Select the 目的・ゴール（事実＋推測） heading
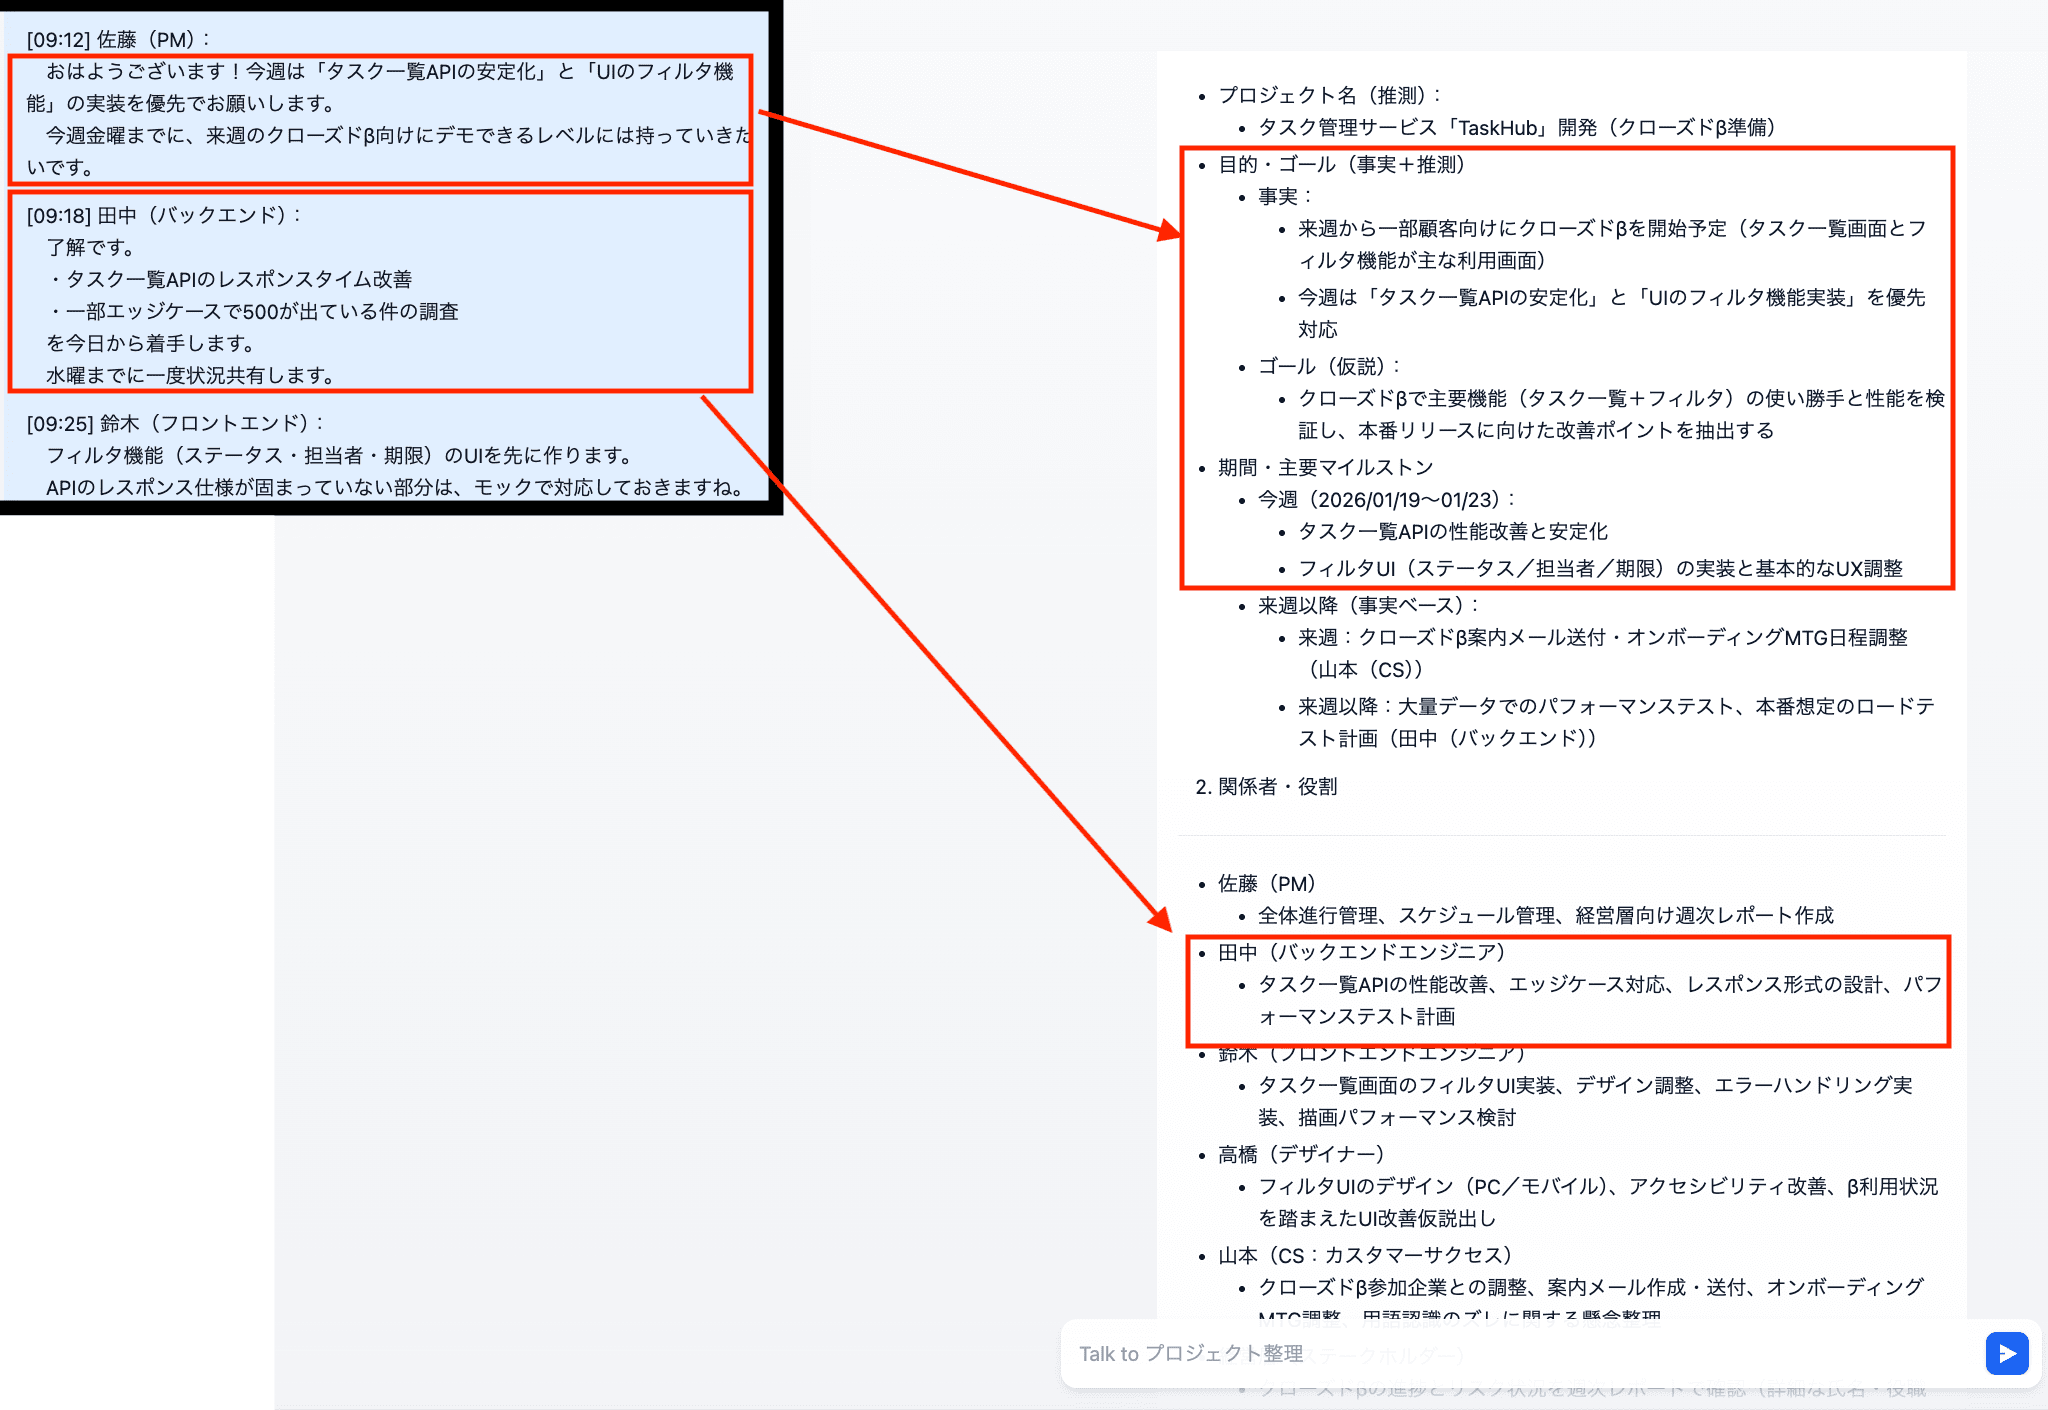2048x1410 pixels. [x=1341, y=164]
